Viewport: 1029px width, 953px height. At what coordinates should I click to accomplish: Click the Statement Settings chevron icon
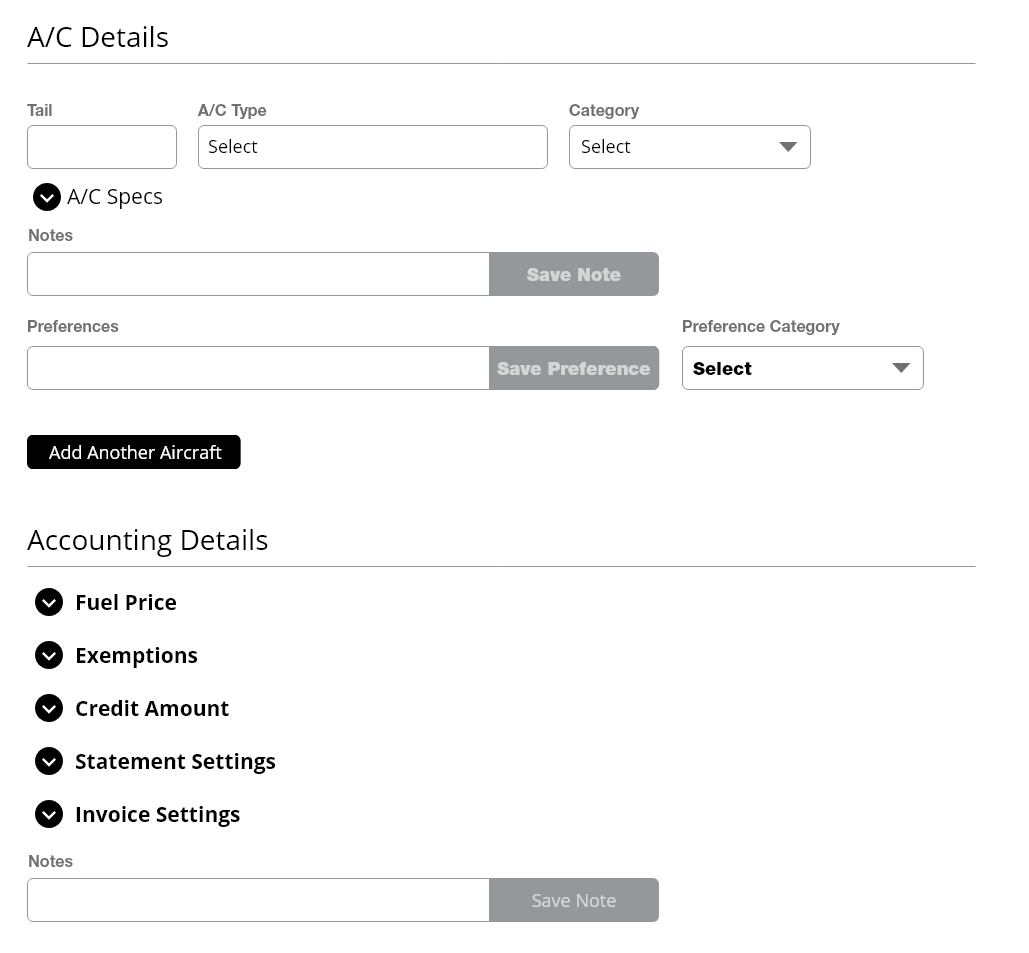point(49,761)
